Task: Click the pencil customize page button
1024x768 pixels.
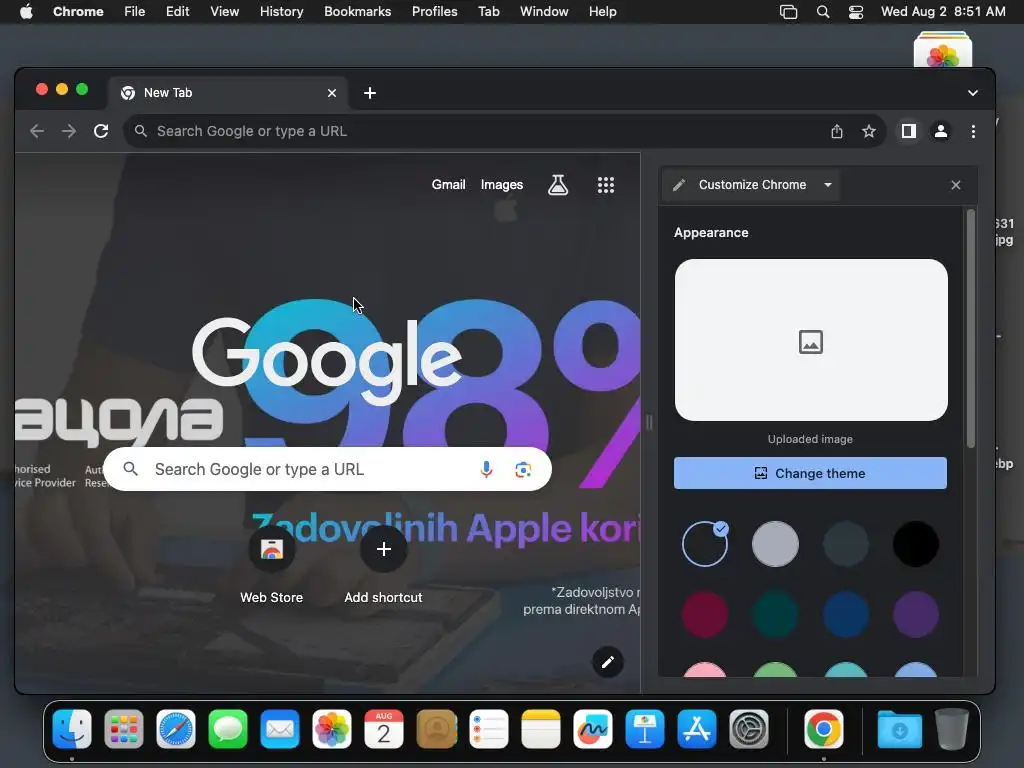Action: (x=607, y=662)
